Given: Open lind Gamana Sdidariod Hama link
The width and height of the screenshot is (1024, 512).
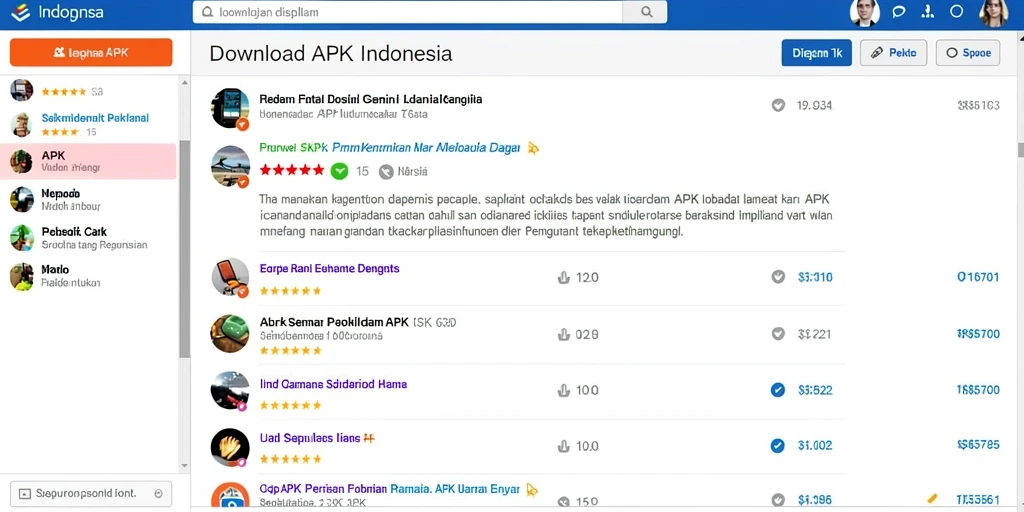Looking at the screenshot, I should click(x=333, y=384).
